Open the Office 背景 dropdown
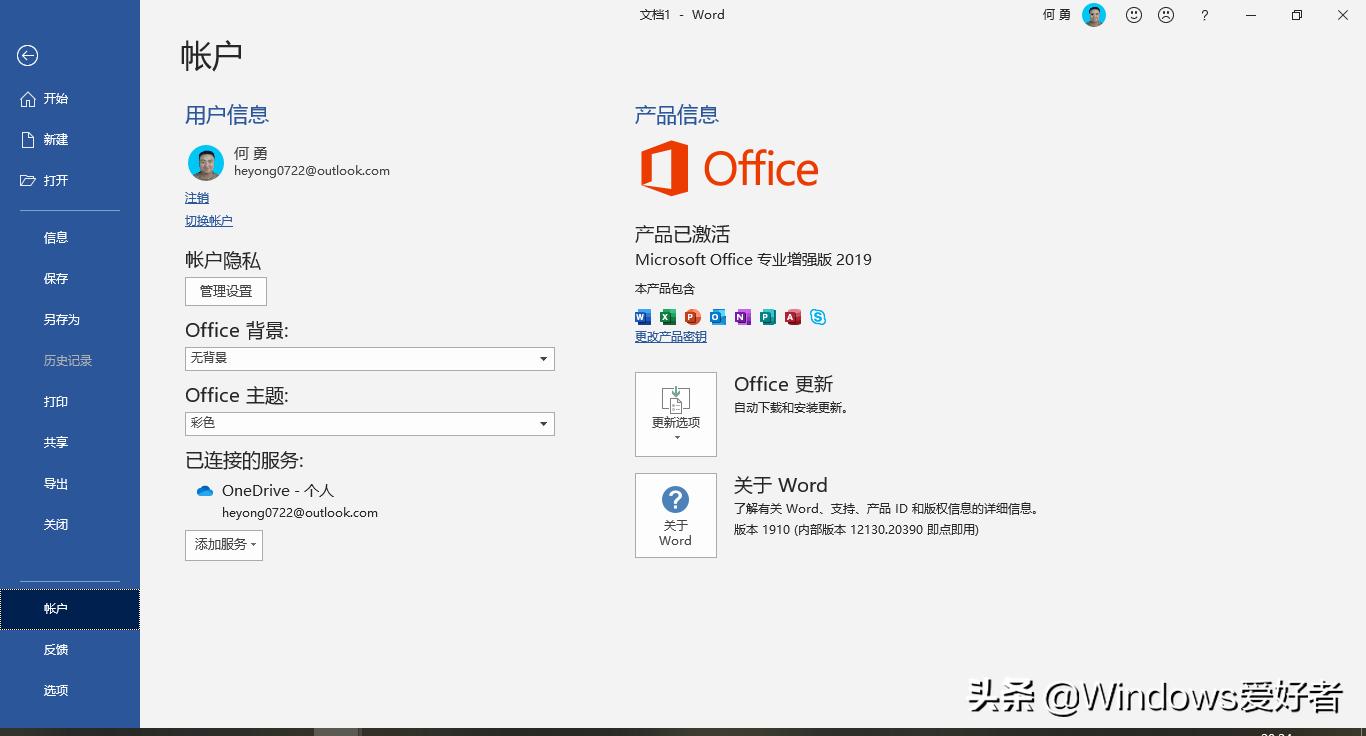Image resolution: width=1366 pixels, height=736 pixels. point(369,358)
